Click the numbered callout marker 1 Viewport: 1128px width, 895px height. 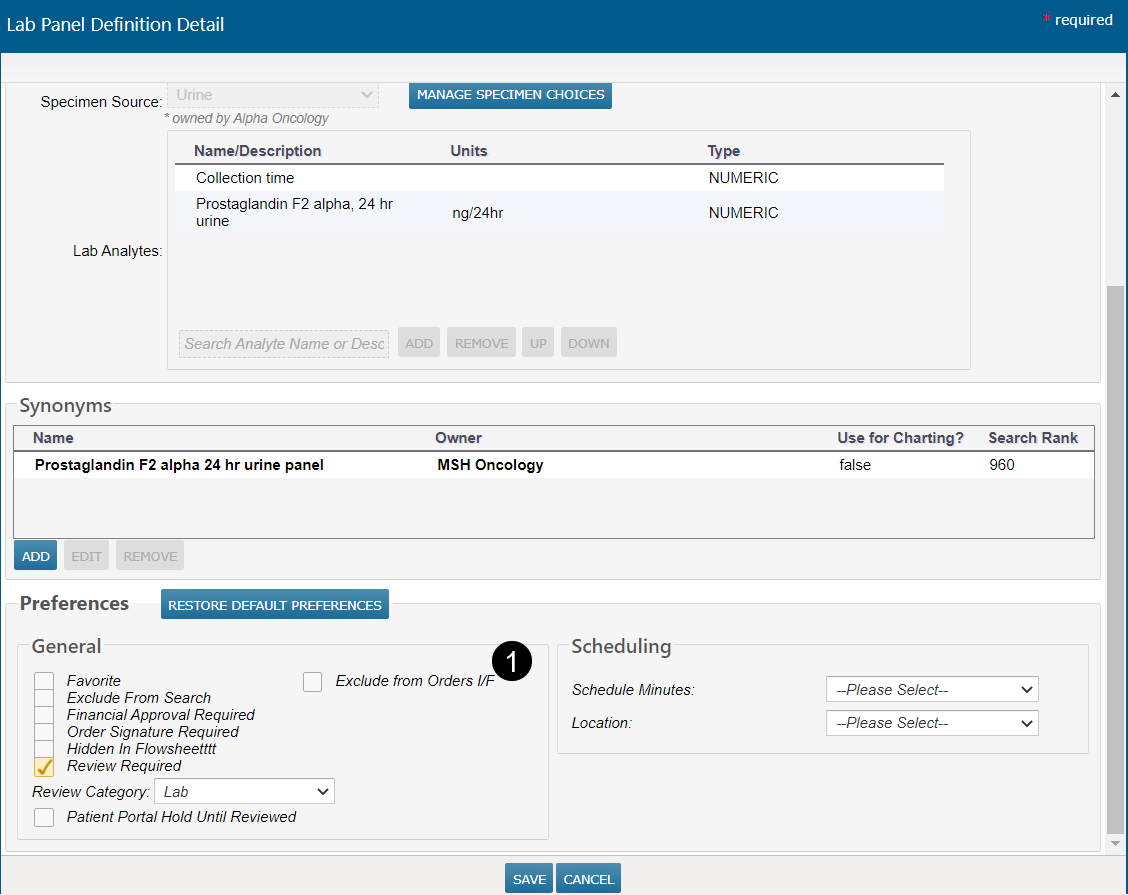click(x=512, y=662)
